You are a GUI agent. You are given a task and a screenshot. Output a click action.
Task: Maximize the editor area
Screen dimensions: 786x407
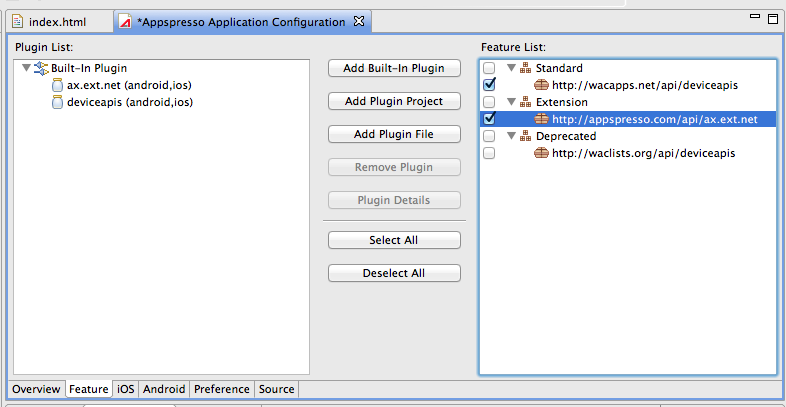[772, 19]
